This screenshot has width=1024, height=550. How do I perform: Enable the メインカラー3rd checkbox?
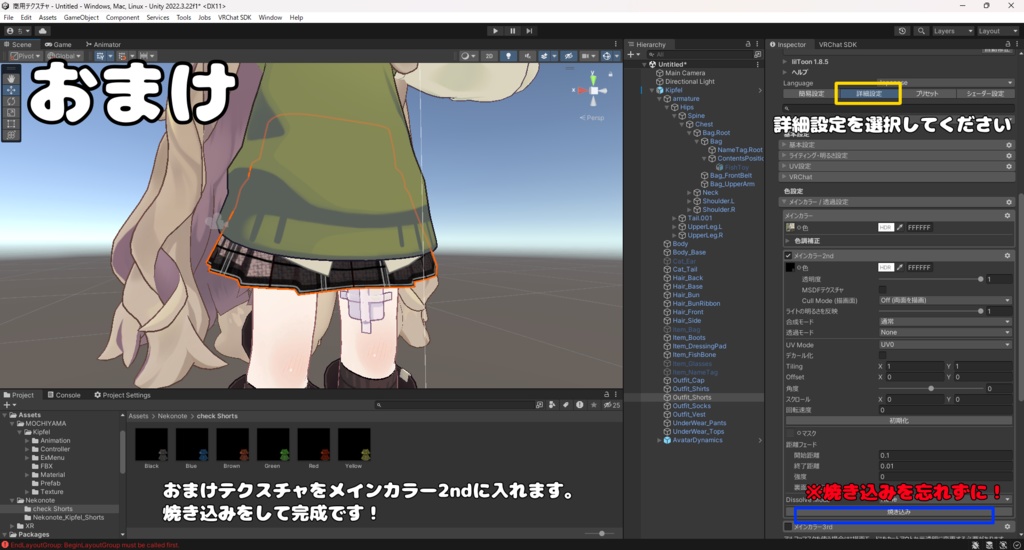click(788, 526)
